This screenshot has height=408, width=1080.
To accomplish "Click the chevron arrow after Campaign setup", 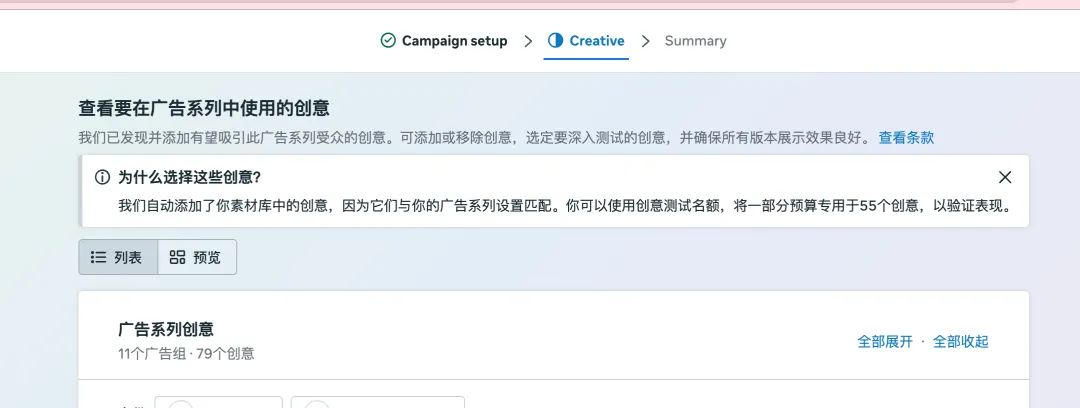I will [528, 41].
